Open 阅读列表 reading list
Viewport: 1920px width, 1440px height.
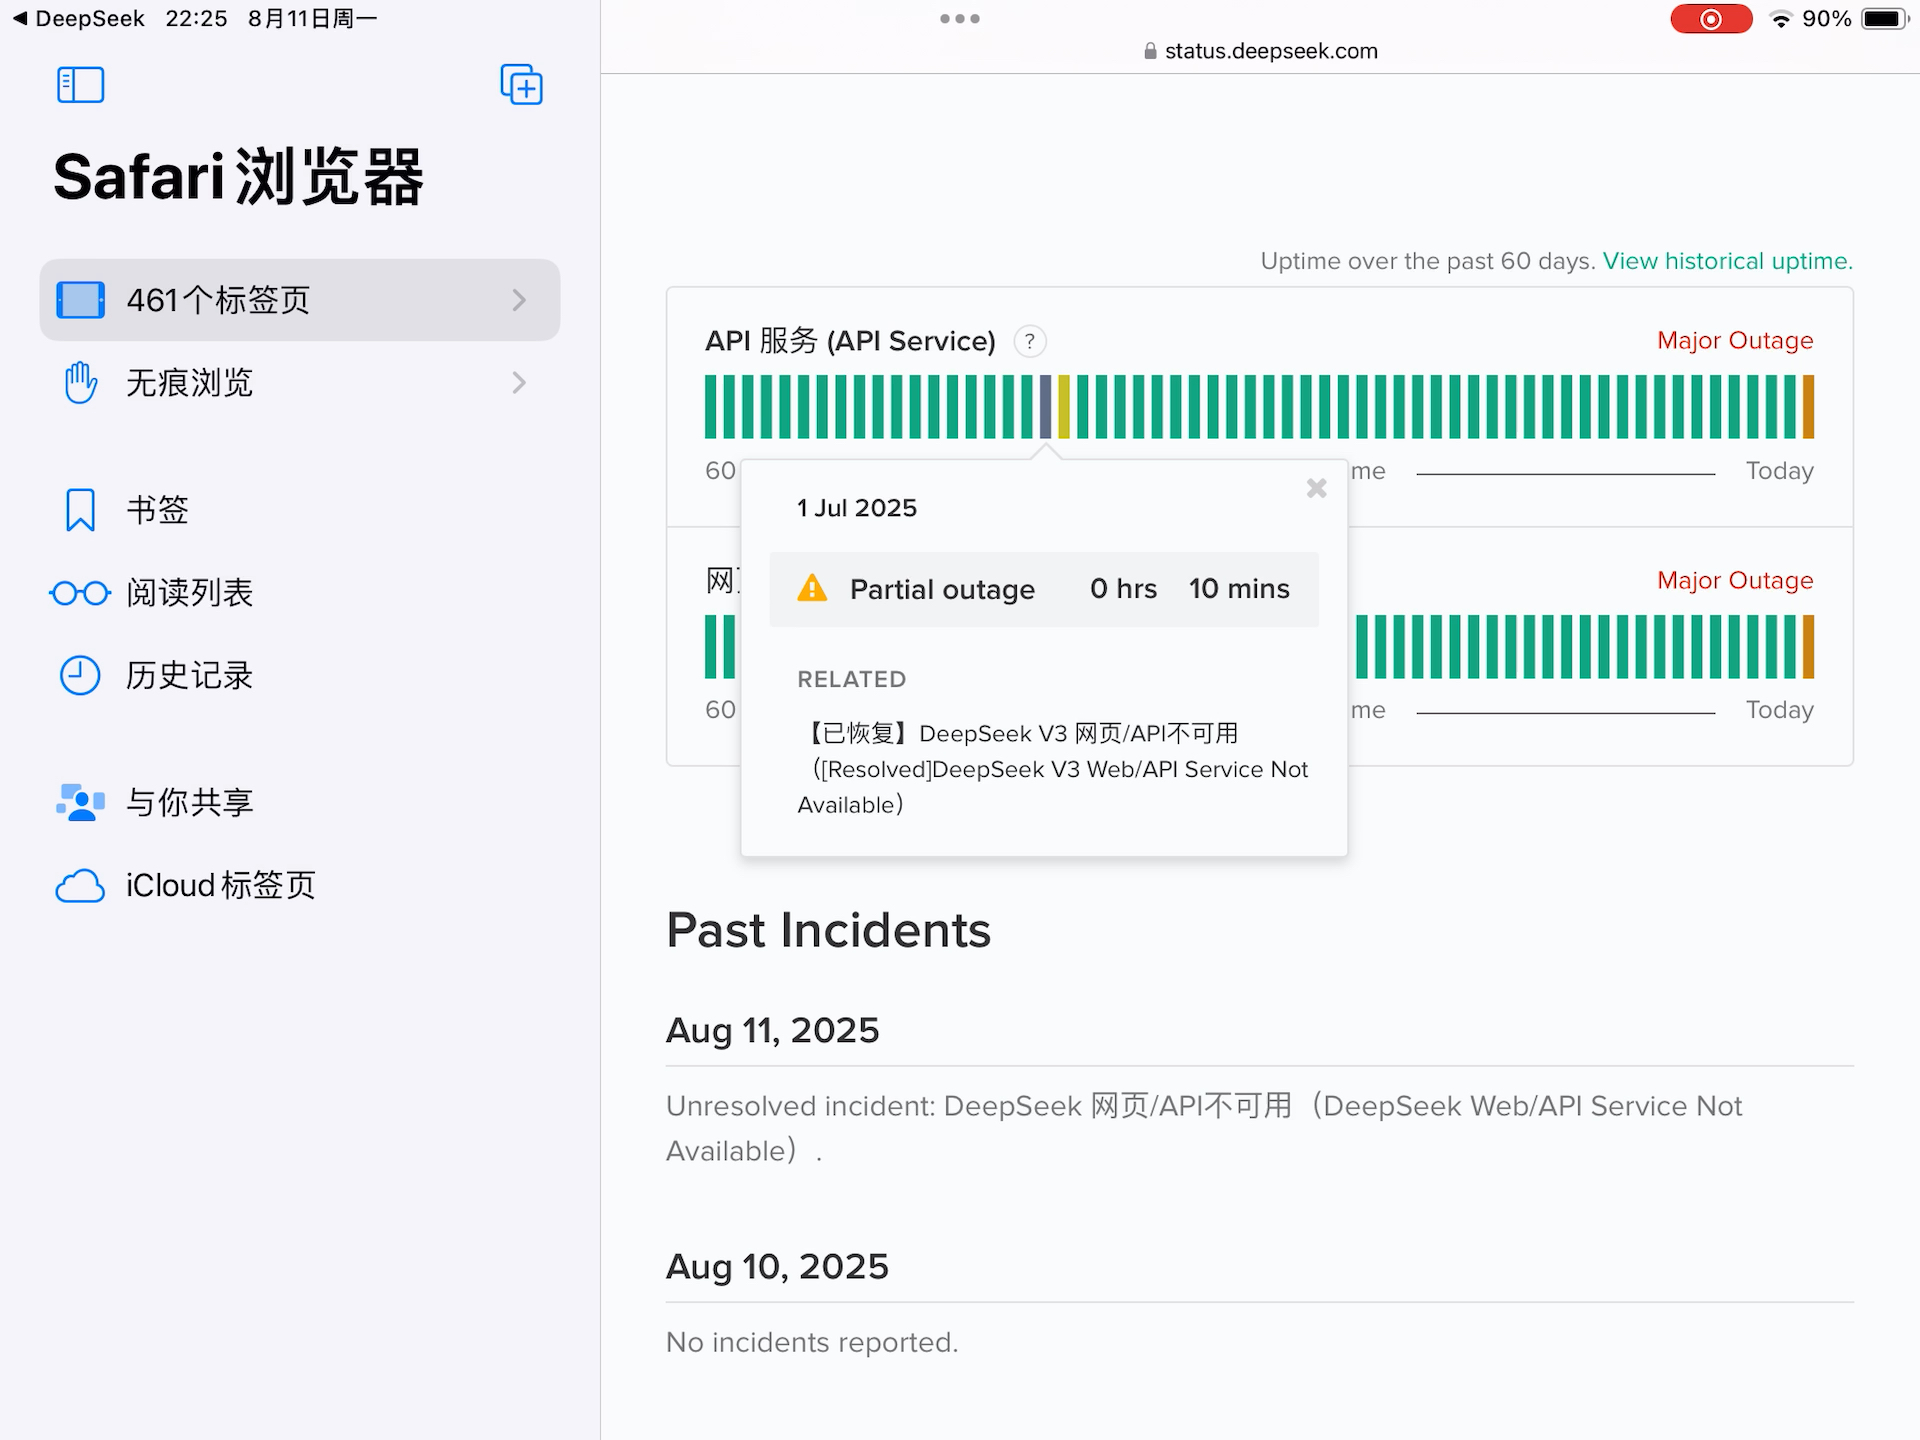point(300,593)
